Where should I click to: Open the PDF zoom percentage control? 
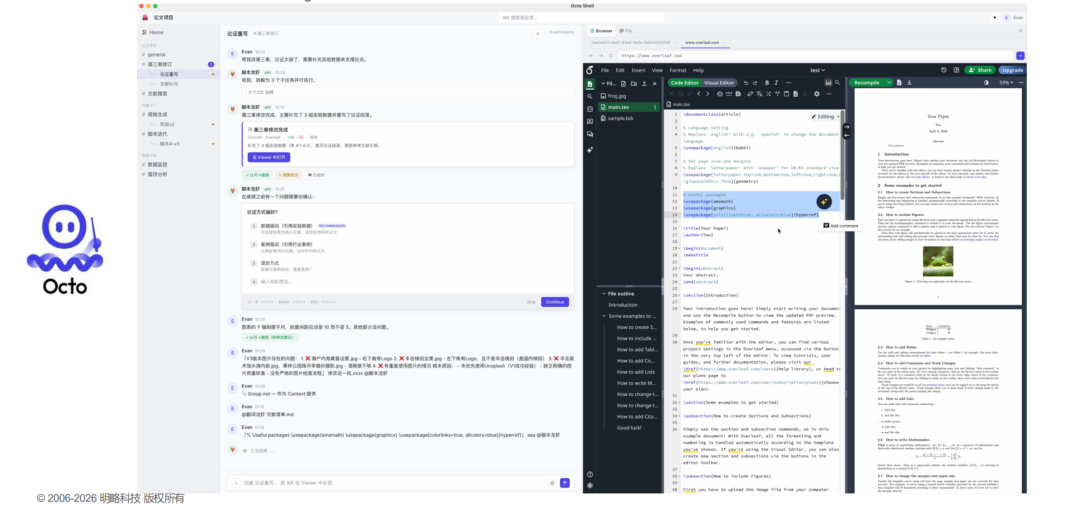tap(1005, 83)
